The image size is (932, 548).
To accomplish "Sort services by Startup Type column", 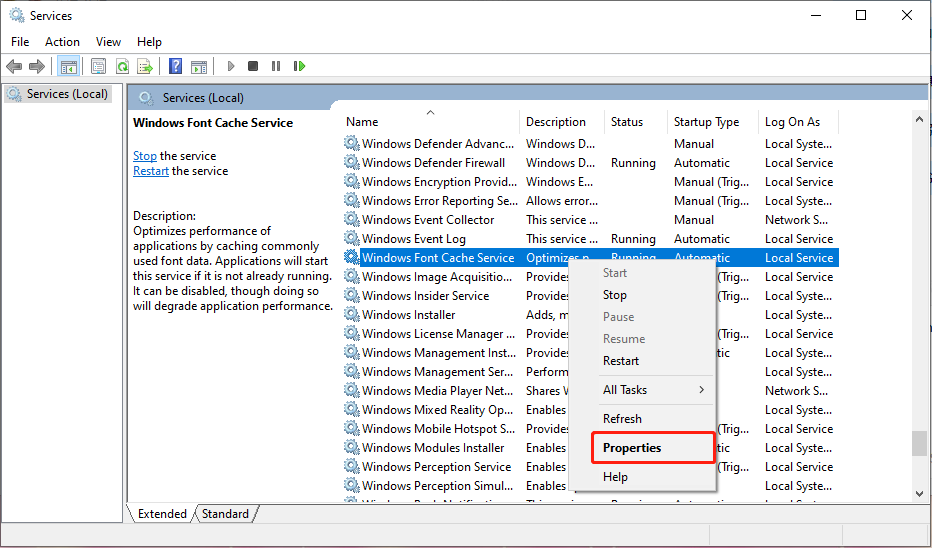I will click(706, 122).
